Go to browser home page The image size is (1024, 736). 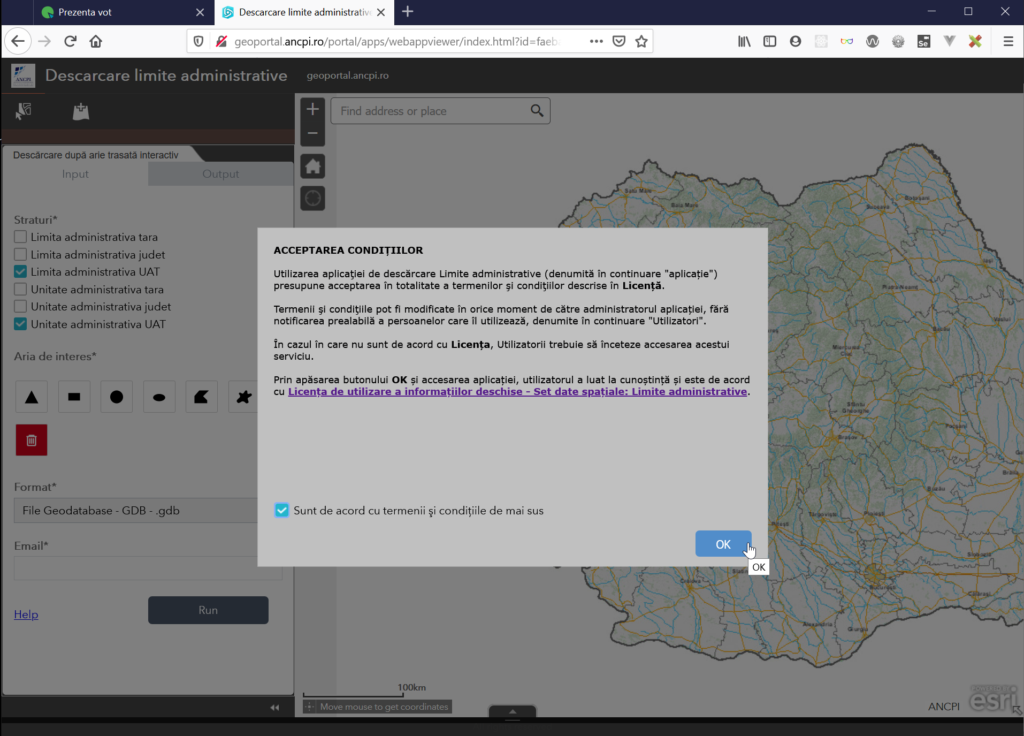coord(96,41)
